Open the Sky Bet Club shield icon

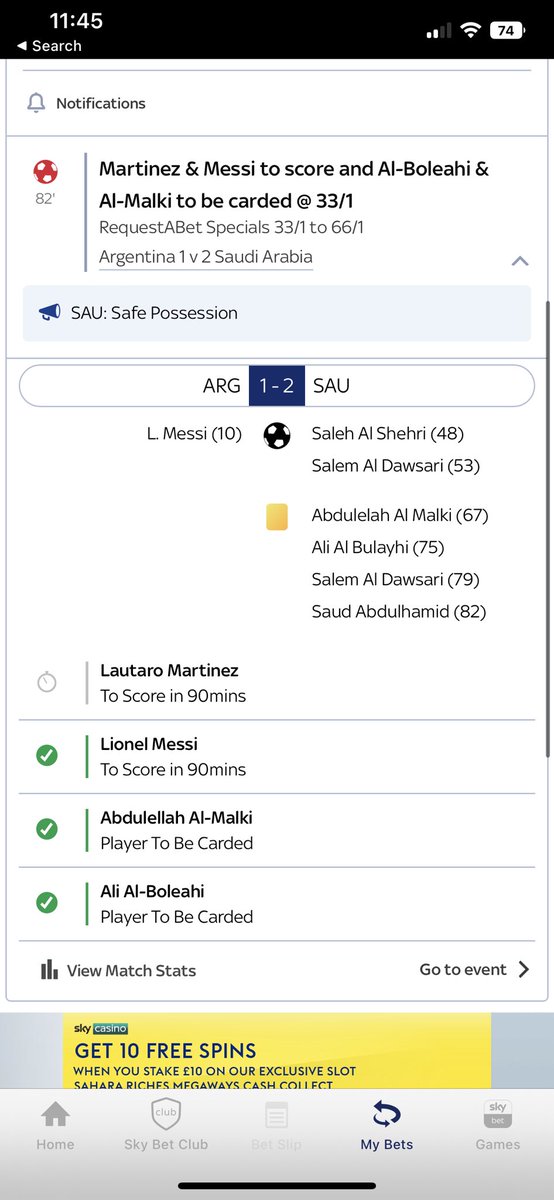tap(165, 1114)
